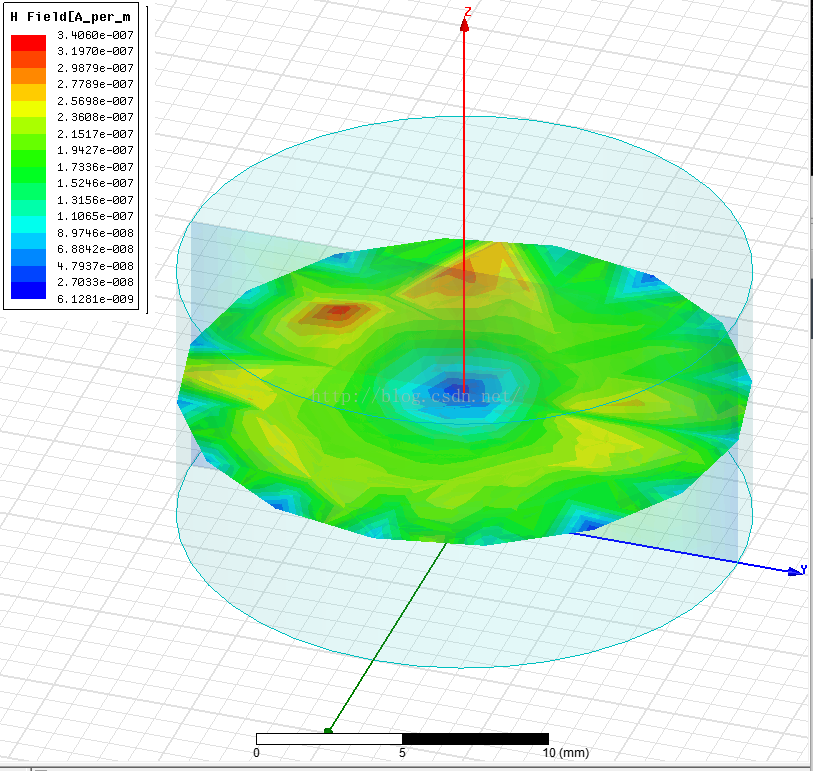The width and height of the screenshot is (813, 771).
Task: Click legend value 1.3156e-007
Action: pos(95,200)
